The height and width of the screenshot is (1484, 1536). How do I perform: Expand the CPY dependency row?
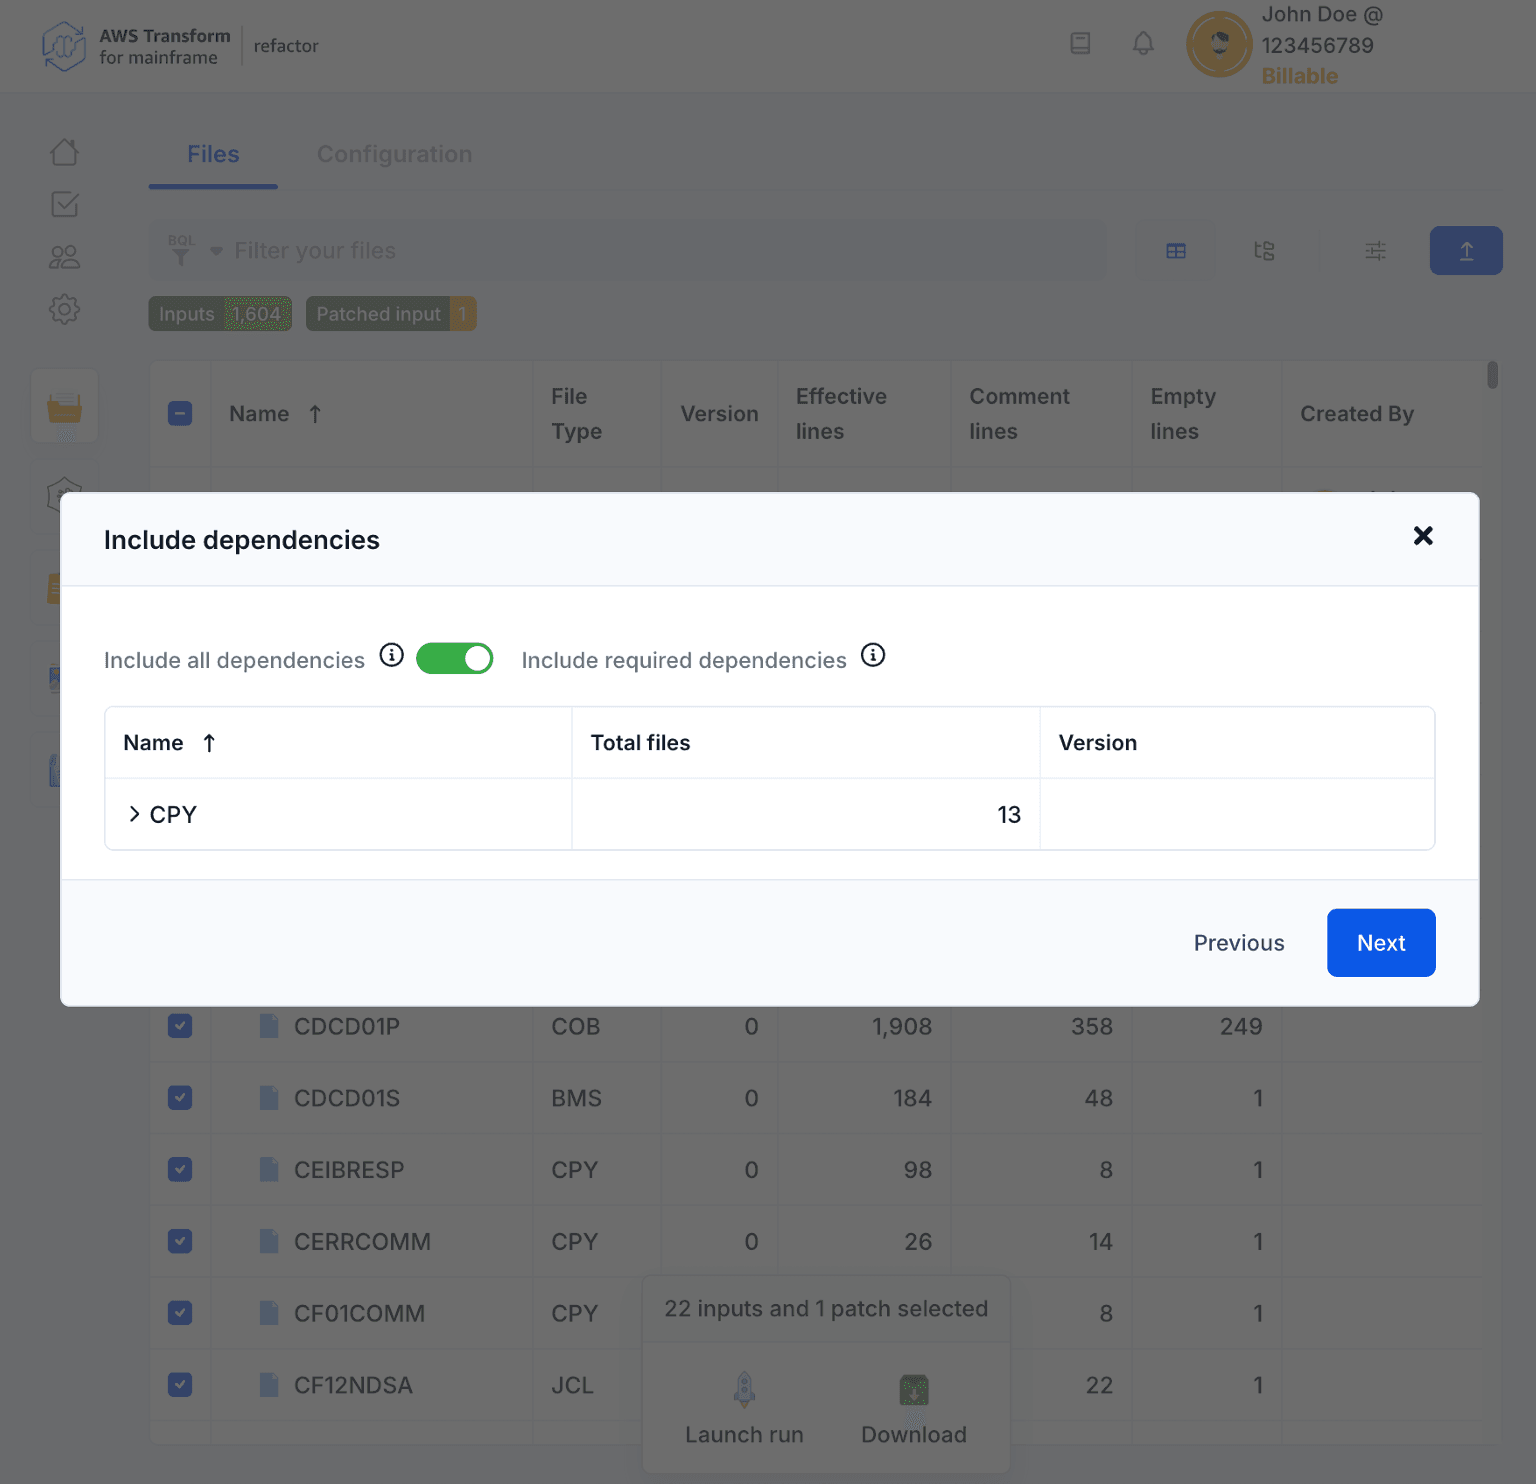(134, 814)
